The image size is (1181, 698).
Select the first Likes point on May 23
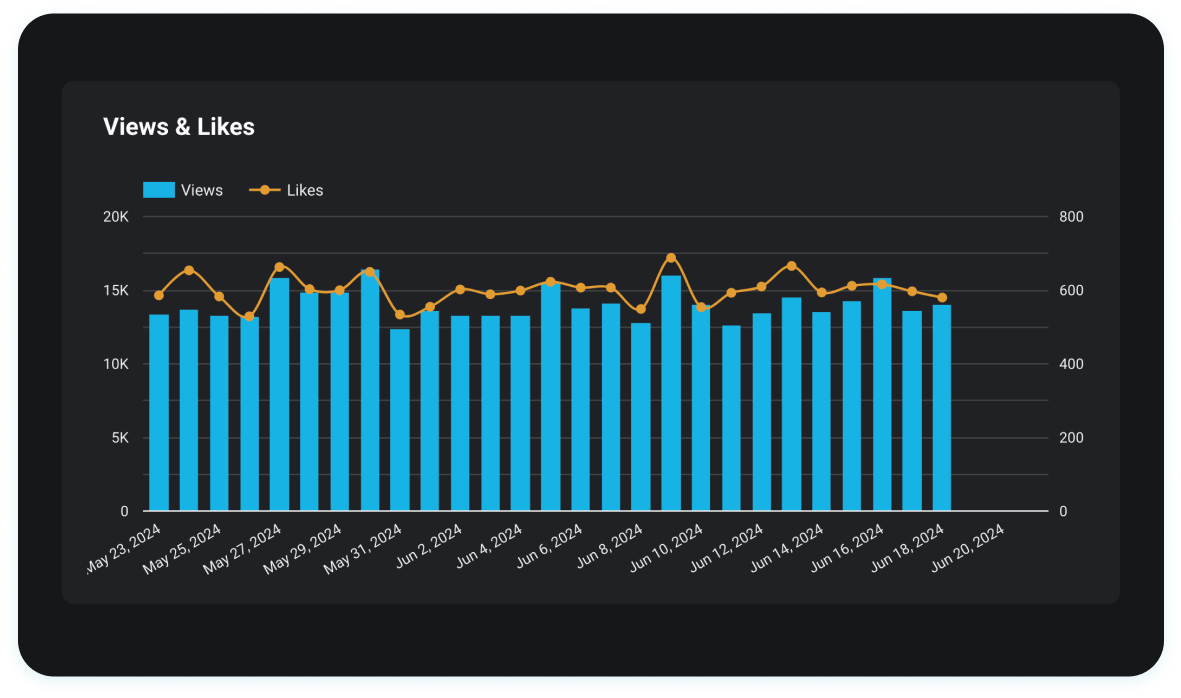tap(160, 295)
